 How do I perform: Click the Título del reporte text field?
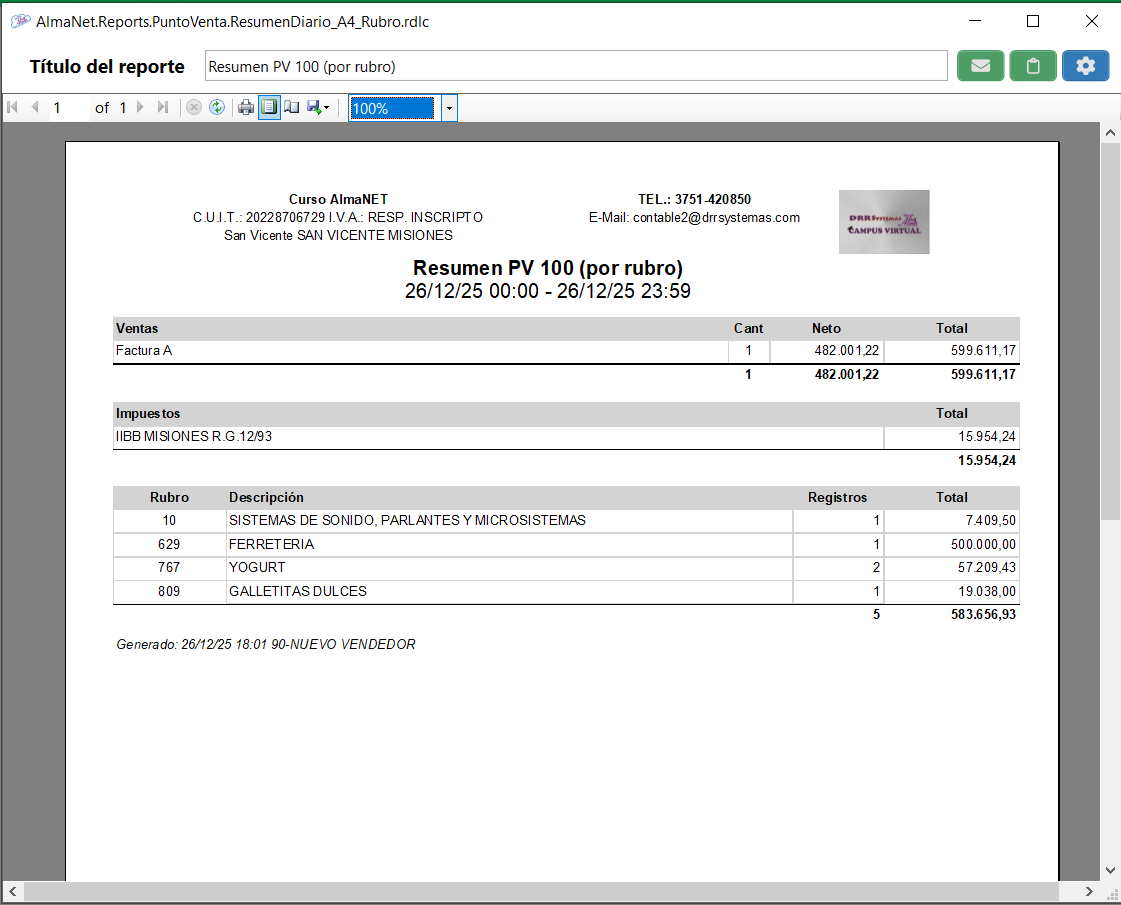click(x=575, y=67)
